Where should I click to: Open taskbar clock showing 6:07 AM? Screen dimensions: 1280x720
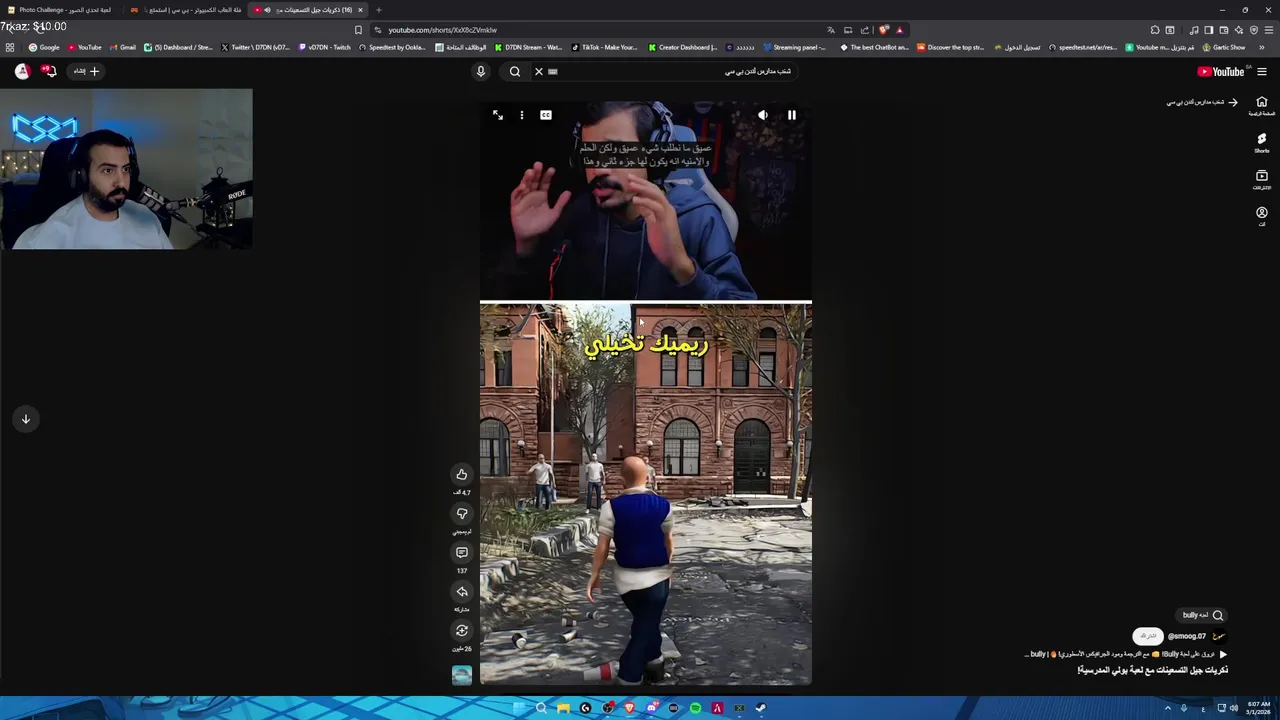coord(1257,708)
